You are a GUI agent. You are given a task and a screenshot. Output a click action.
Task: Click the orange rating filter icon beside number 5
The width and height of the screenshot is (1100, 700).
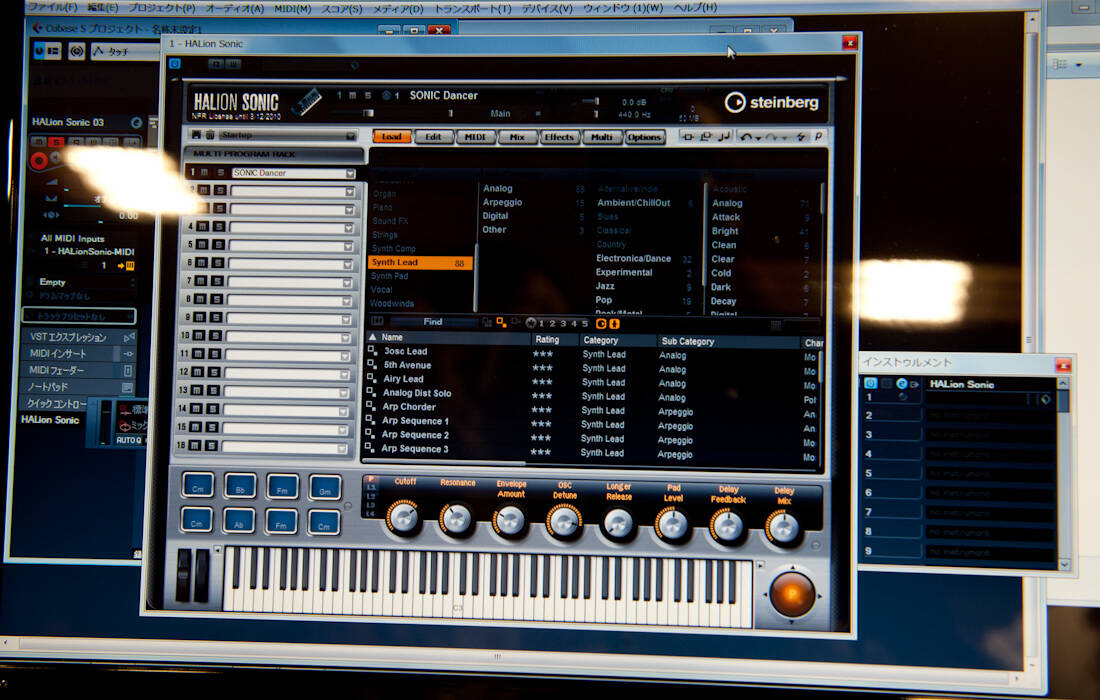coord(601,323)
